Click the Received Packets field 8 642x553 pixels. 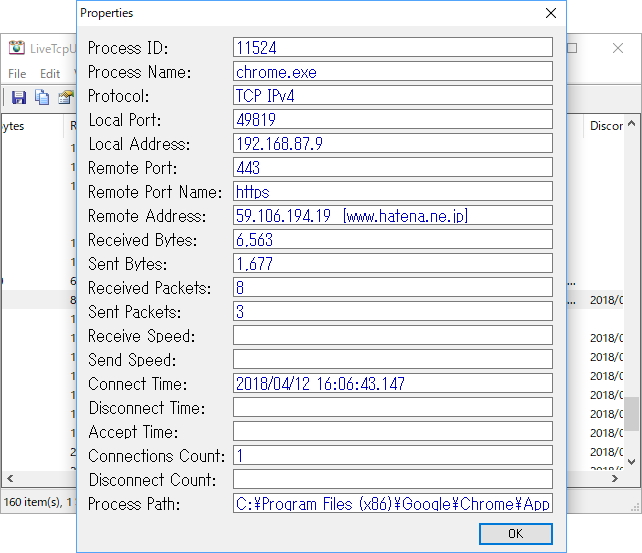[393, 287]
